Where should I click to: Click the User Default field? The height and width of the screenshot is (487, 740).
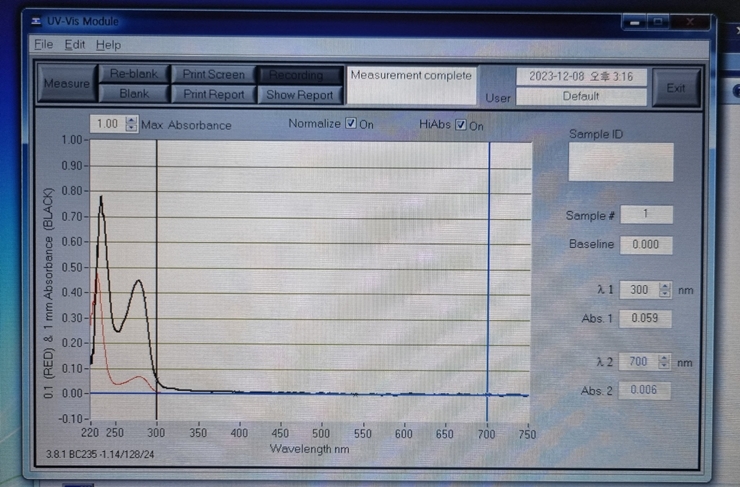point(581,97)
